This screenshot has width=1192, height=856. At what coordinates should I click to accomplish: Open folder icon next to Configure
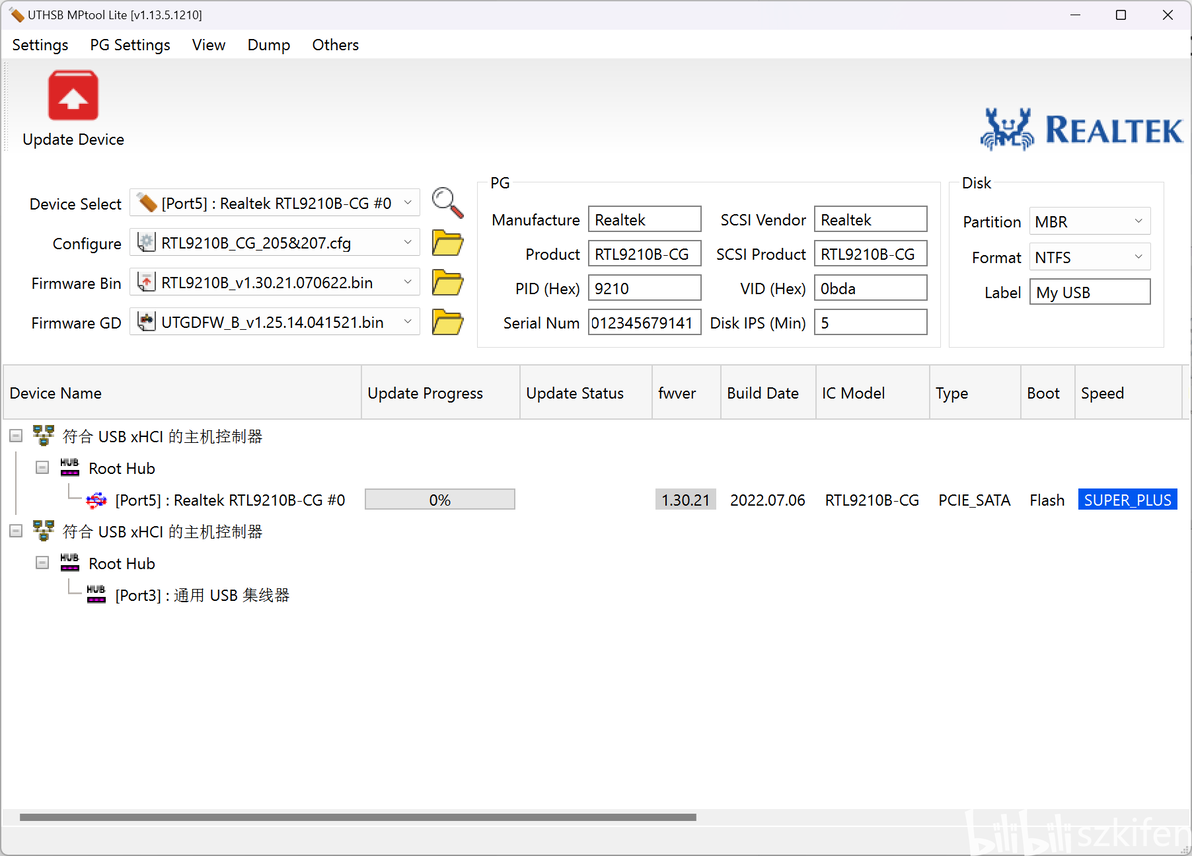[448, 243]
